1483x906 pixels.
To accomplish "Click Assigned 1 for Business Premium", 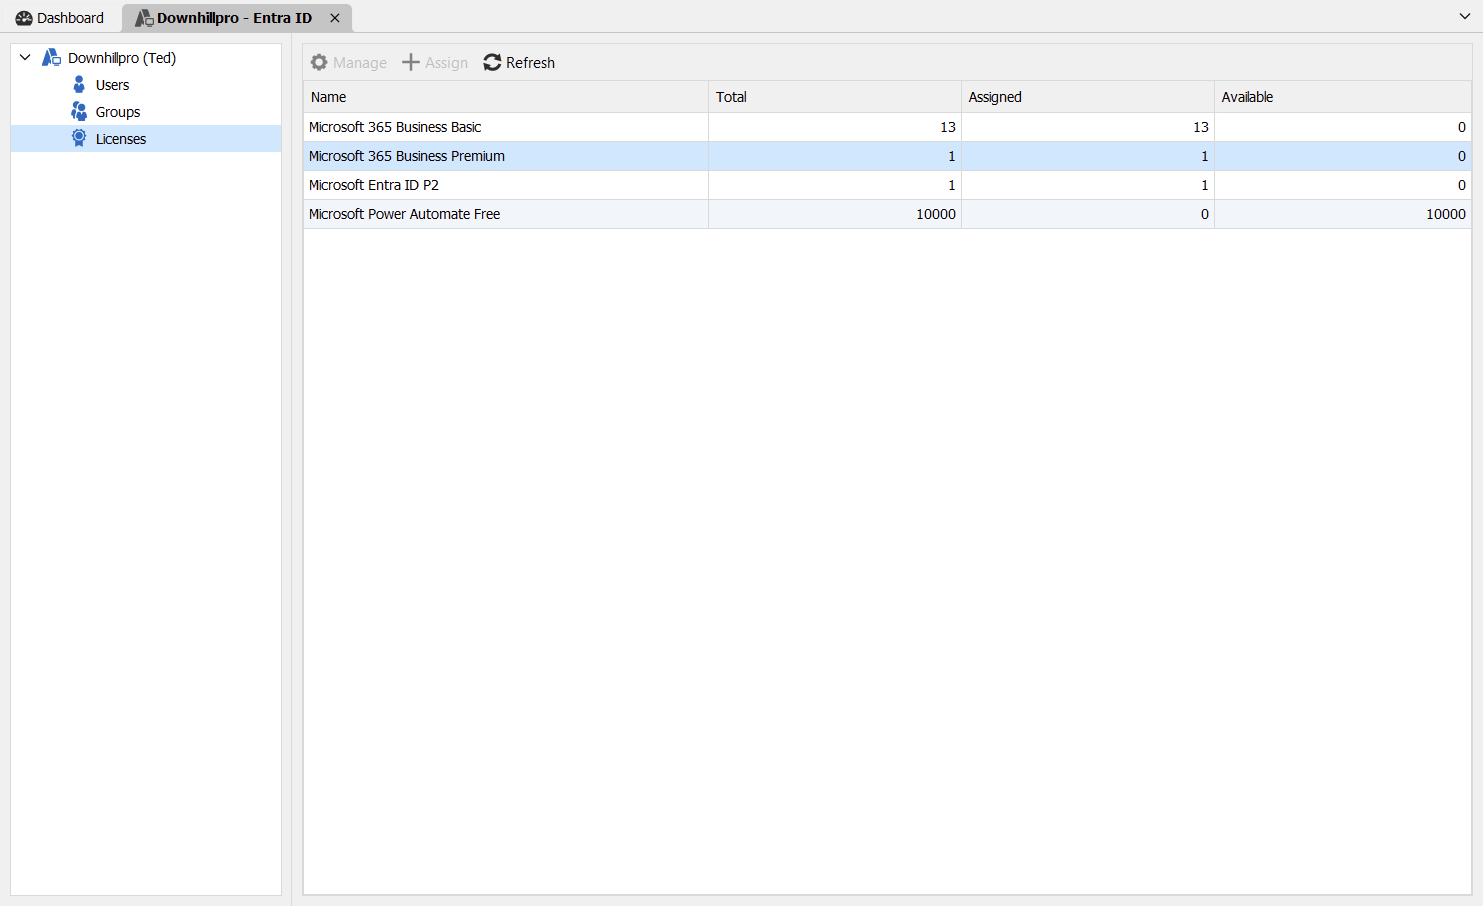I will pos(1205,156).
